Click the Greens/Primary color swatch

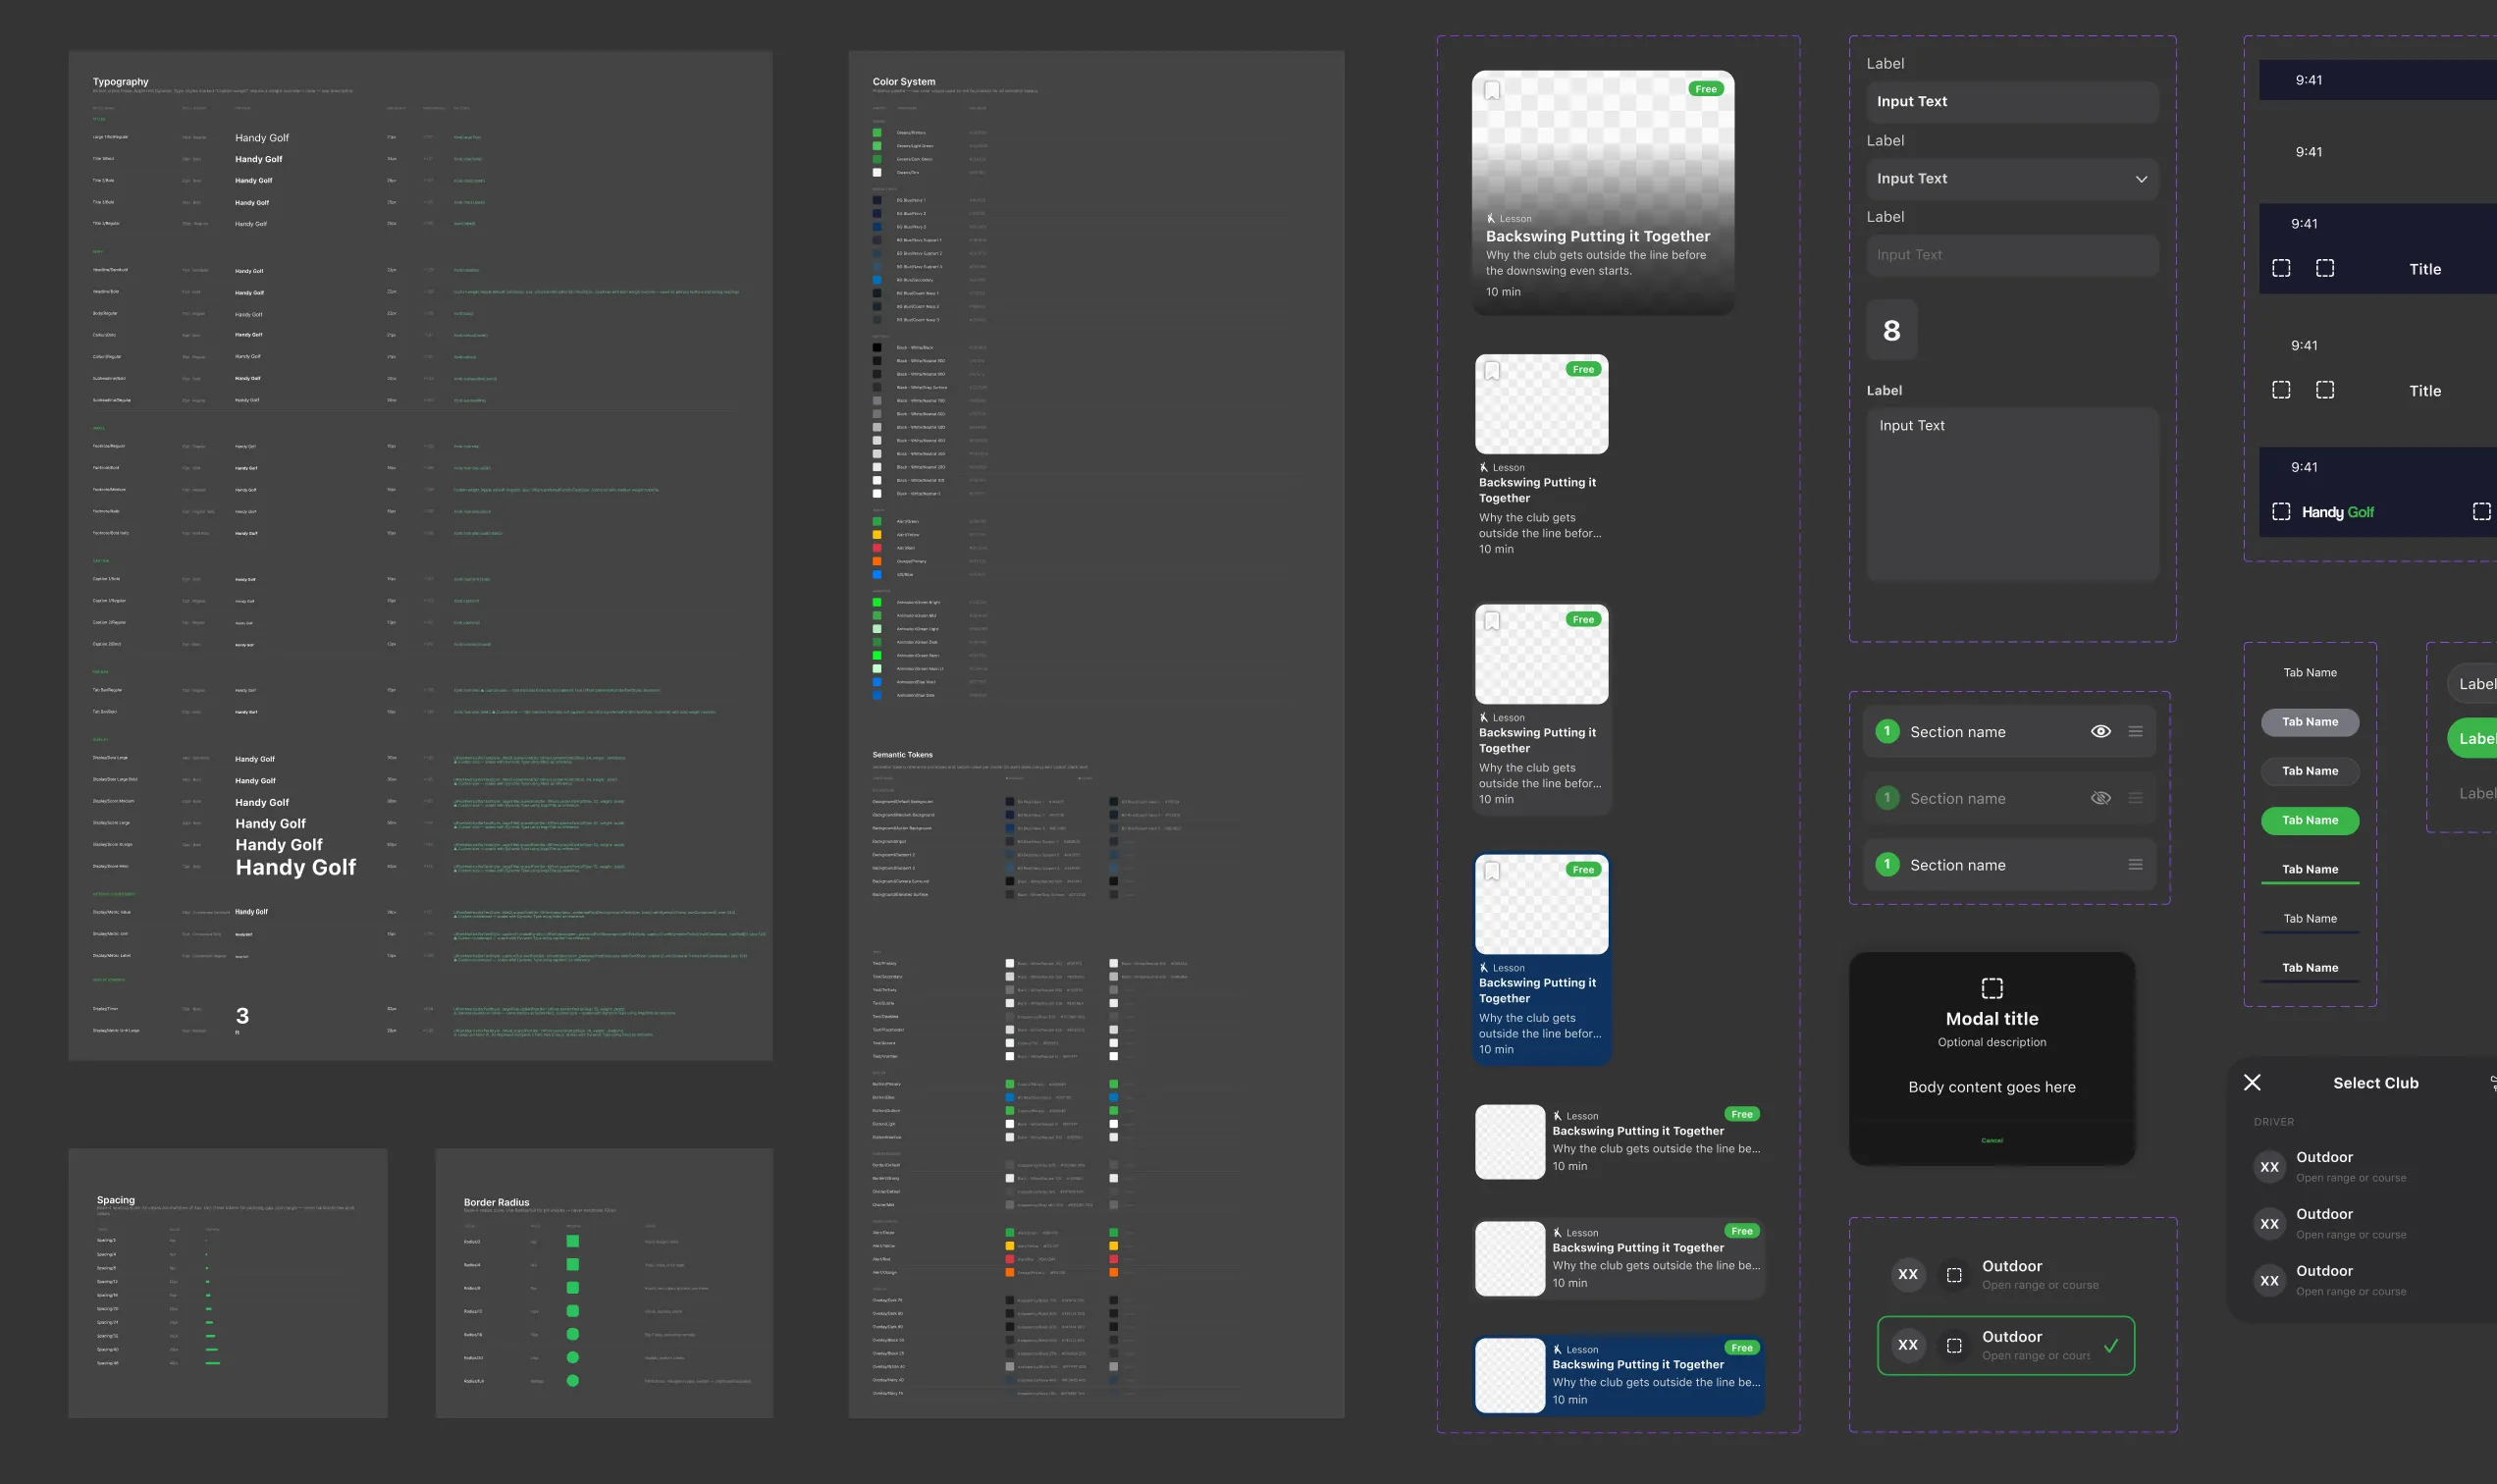(877, 132)
